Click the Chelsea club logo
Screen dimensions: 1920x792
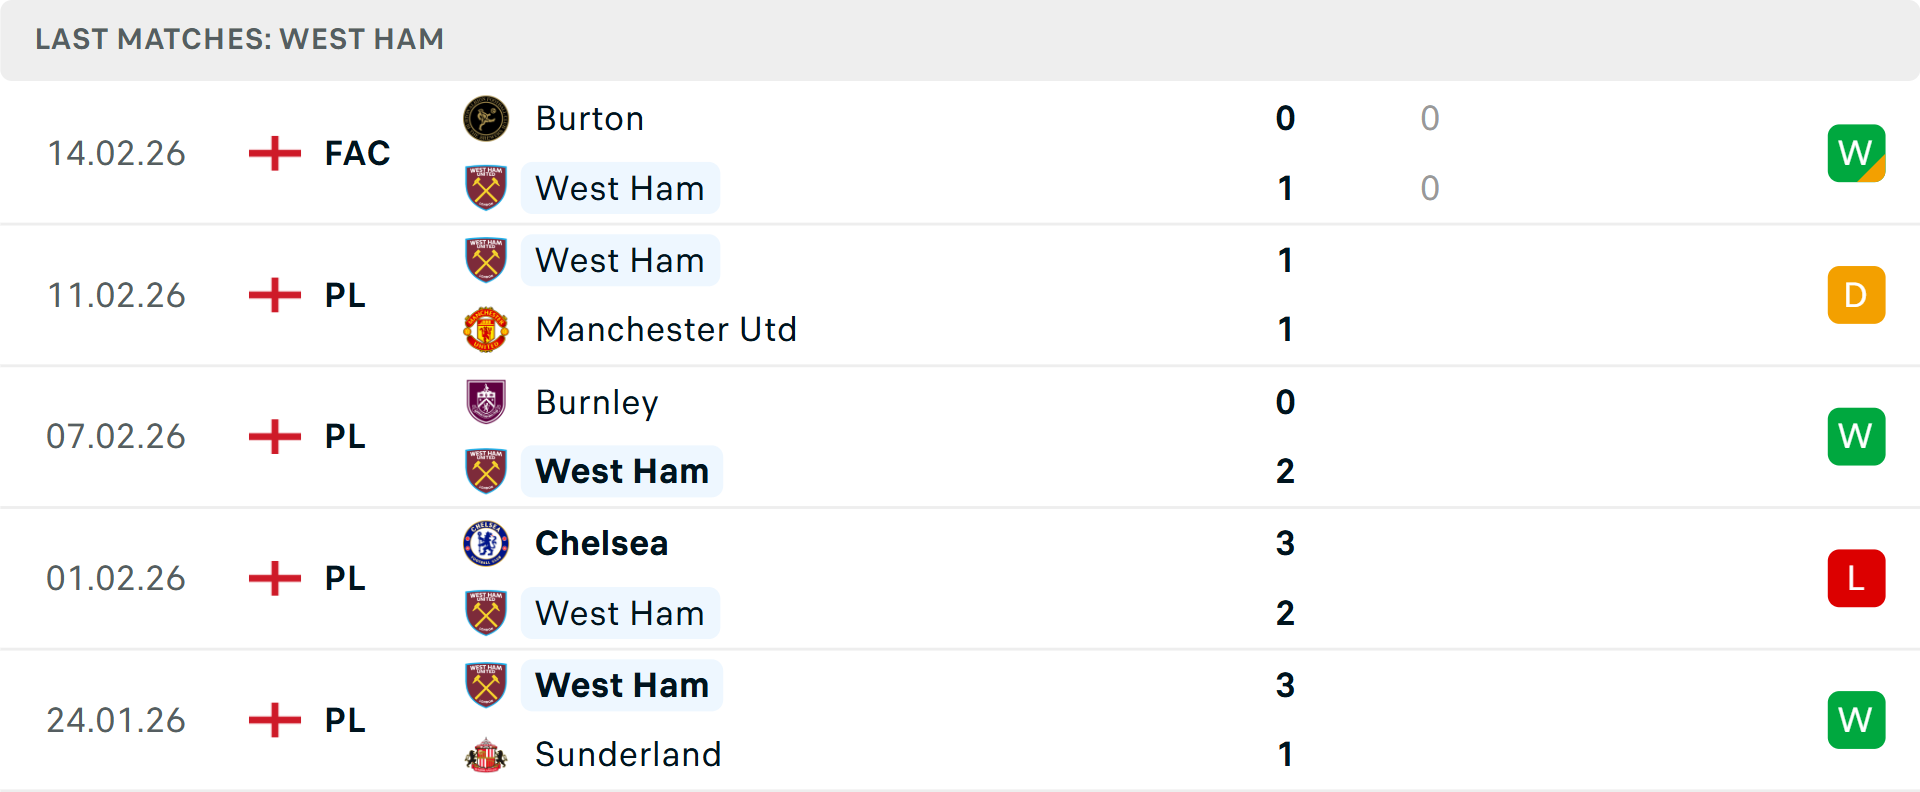click(487, 544)
